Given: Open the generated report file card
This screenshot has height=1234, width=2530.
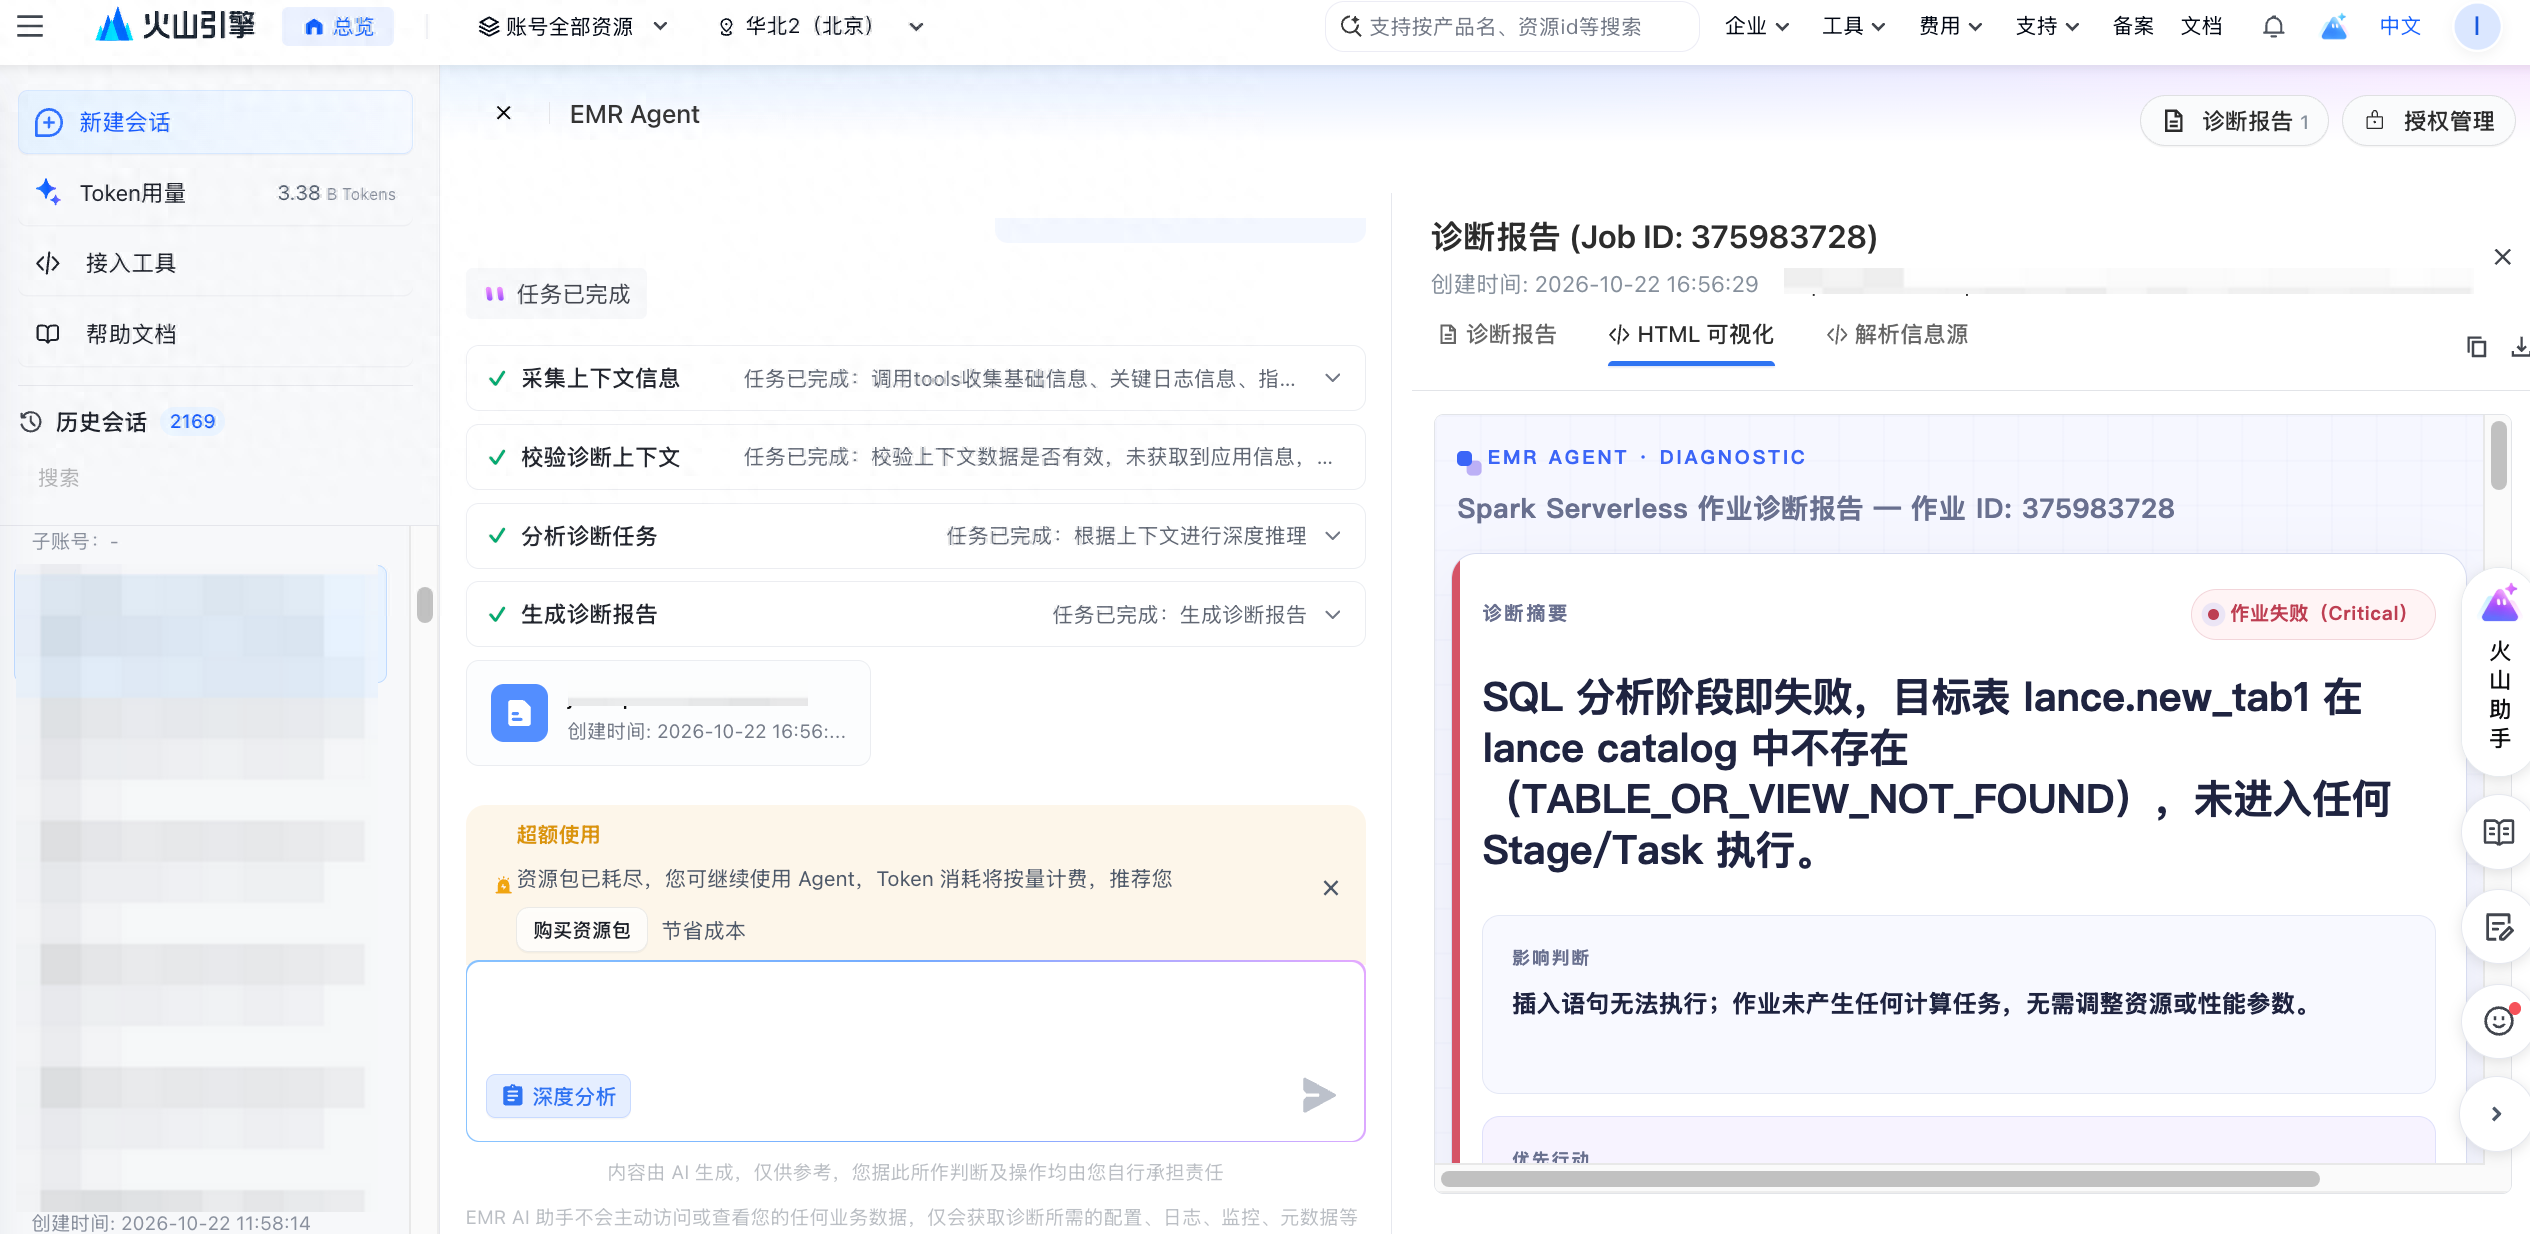Looking at the screenshot, I should click(x=668, y=713).
